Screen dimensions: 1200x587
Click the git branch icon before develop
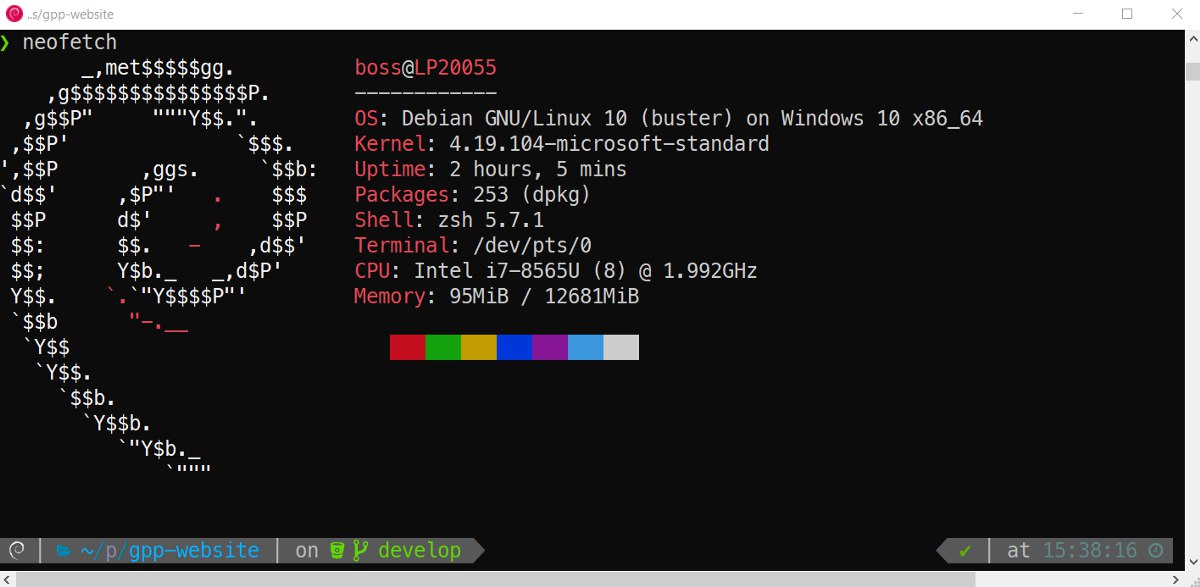click(x=361, y=550)
